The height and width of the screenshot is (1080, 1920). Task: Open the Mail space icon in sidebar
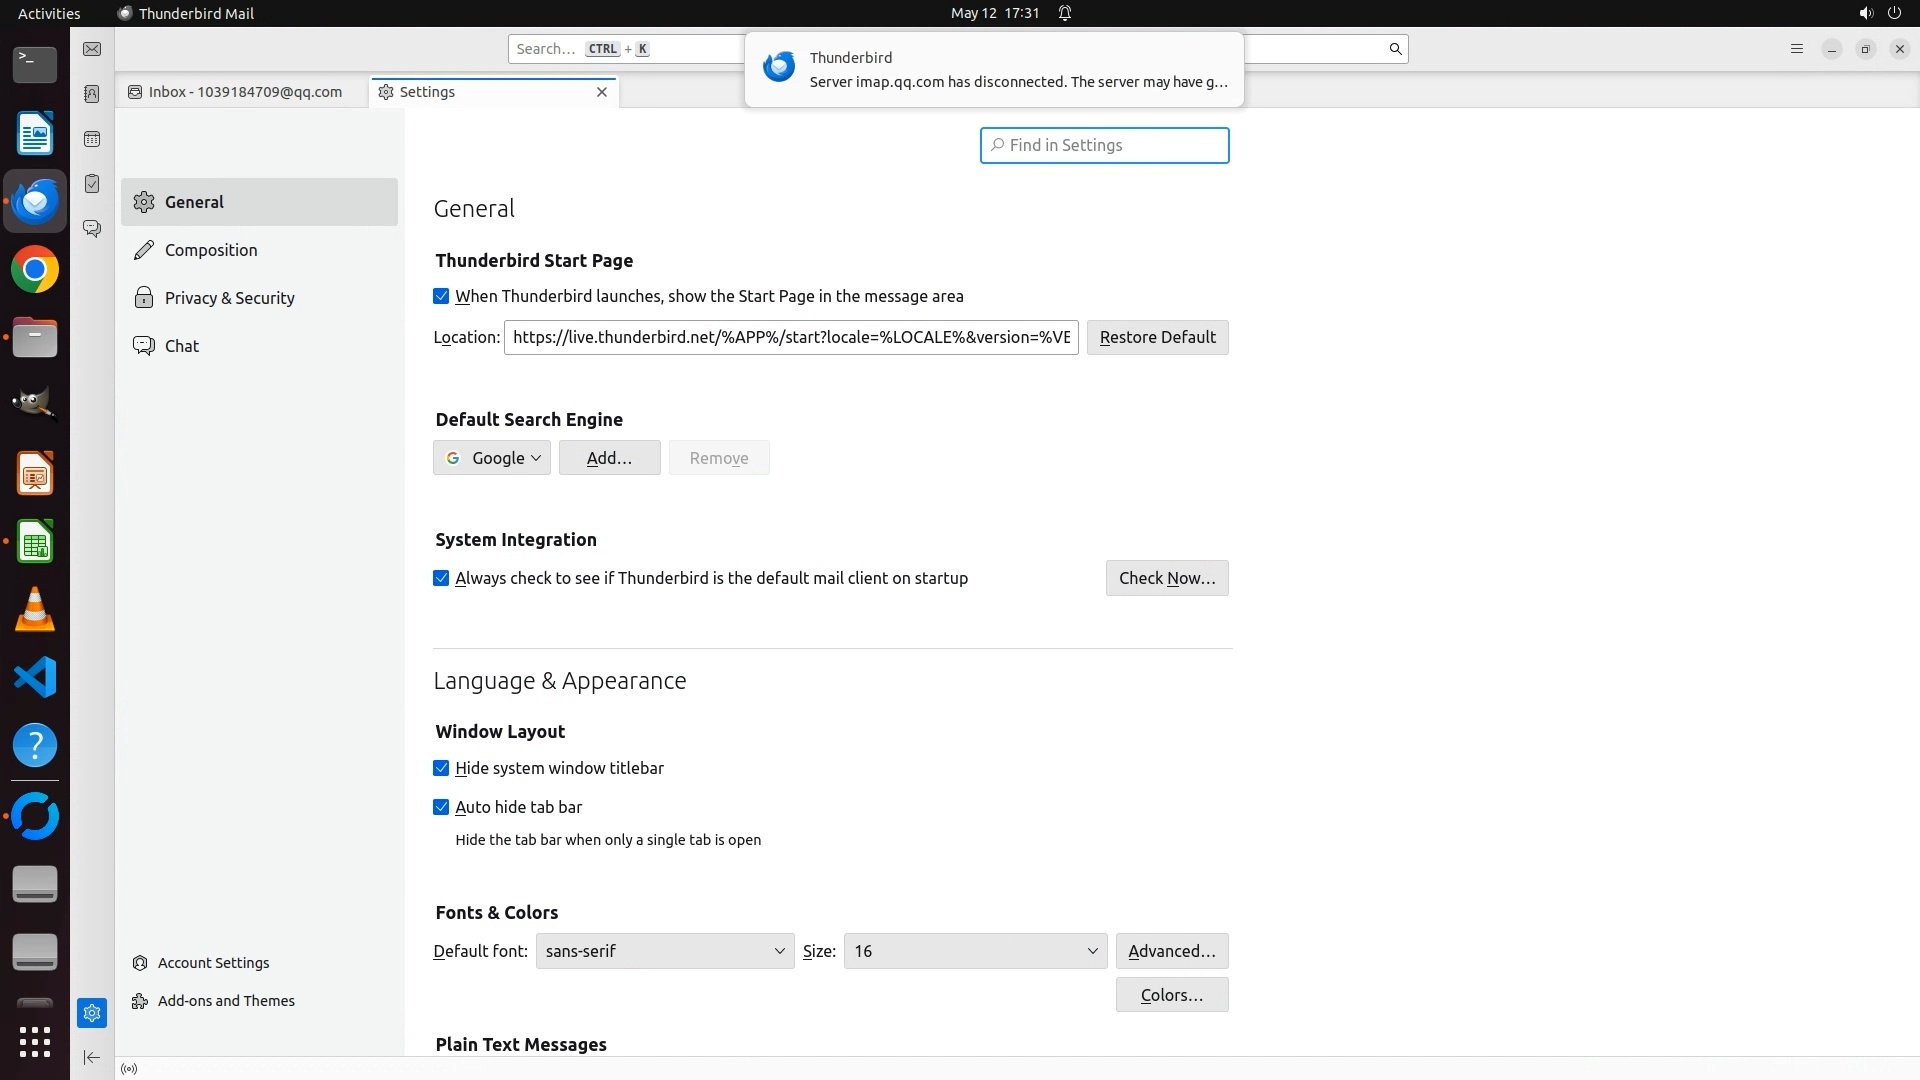(92, 49)
